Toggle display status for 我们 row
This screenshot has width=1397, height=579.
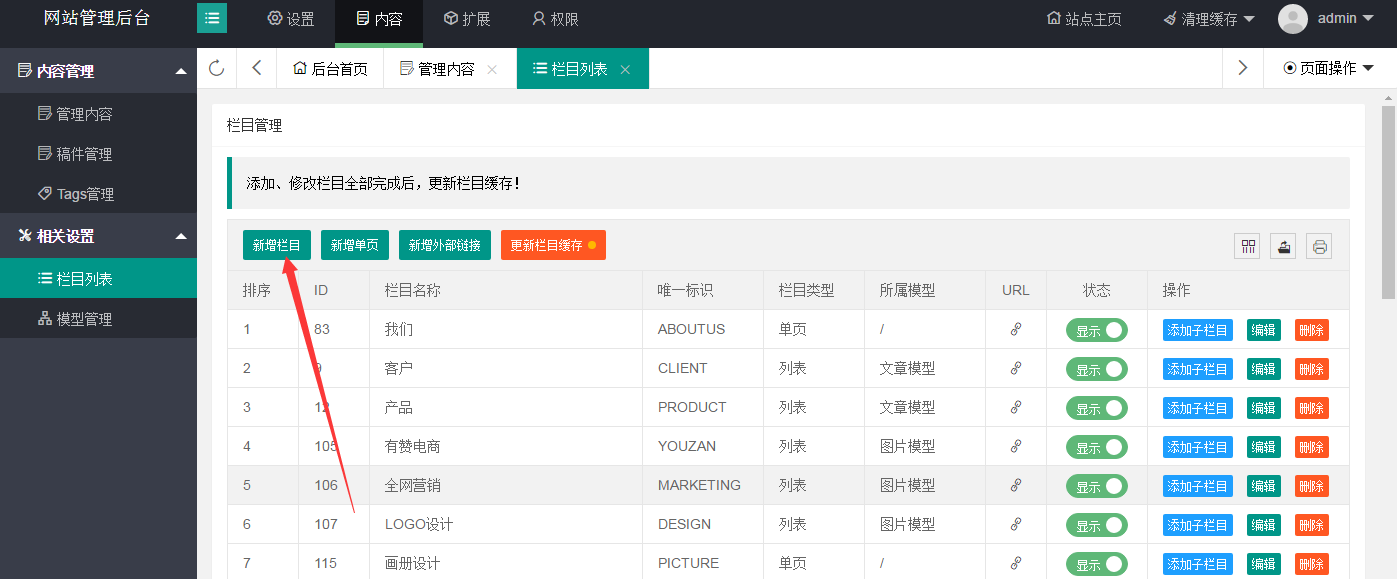(x=1096, y=330)
